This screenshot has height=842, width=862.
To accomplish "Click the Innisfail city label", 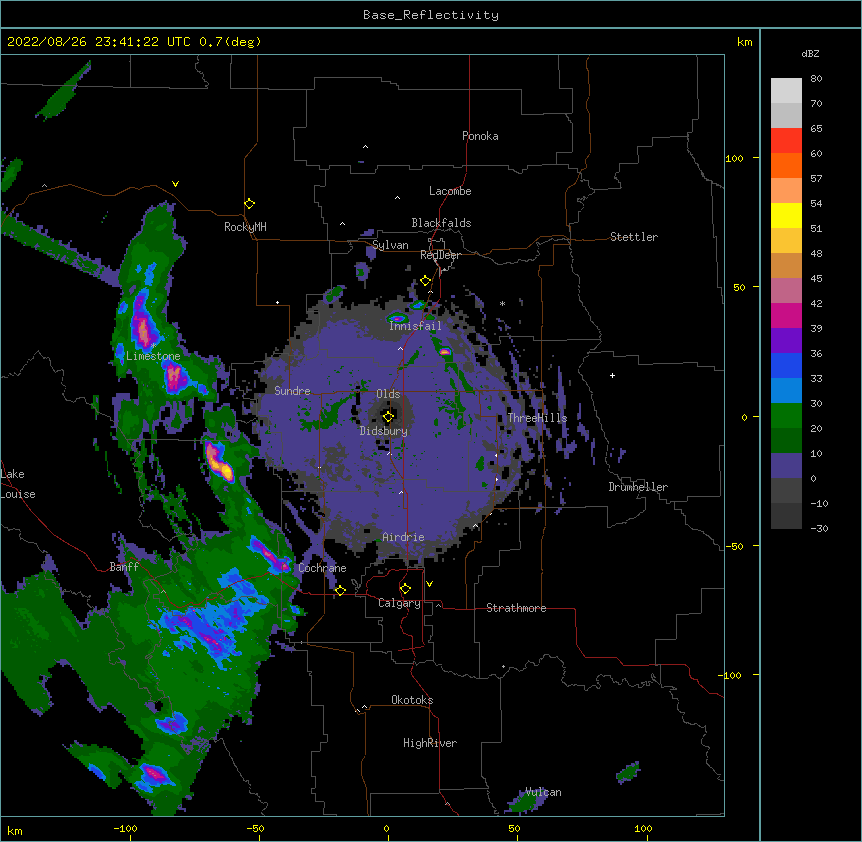I will (x=415, y=326).
